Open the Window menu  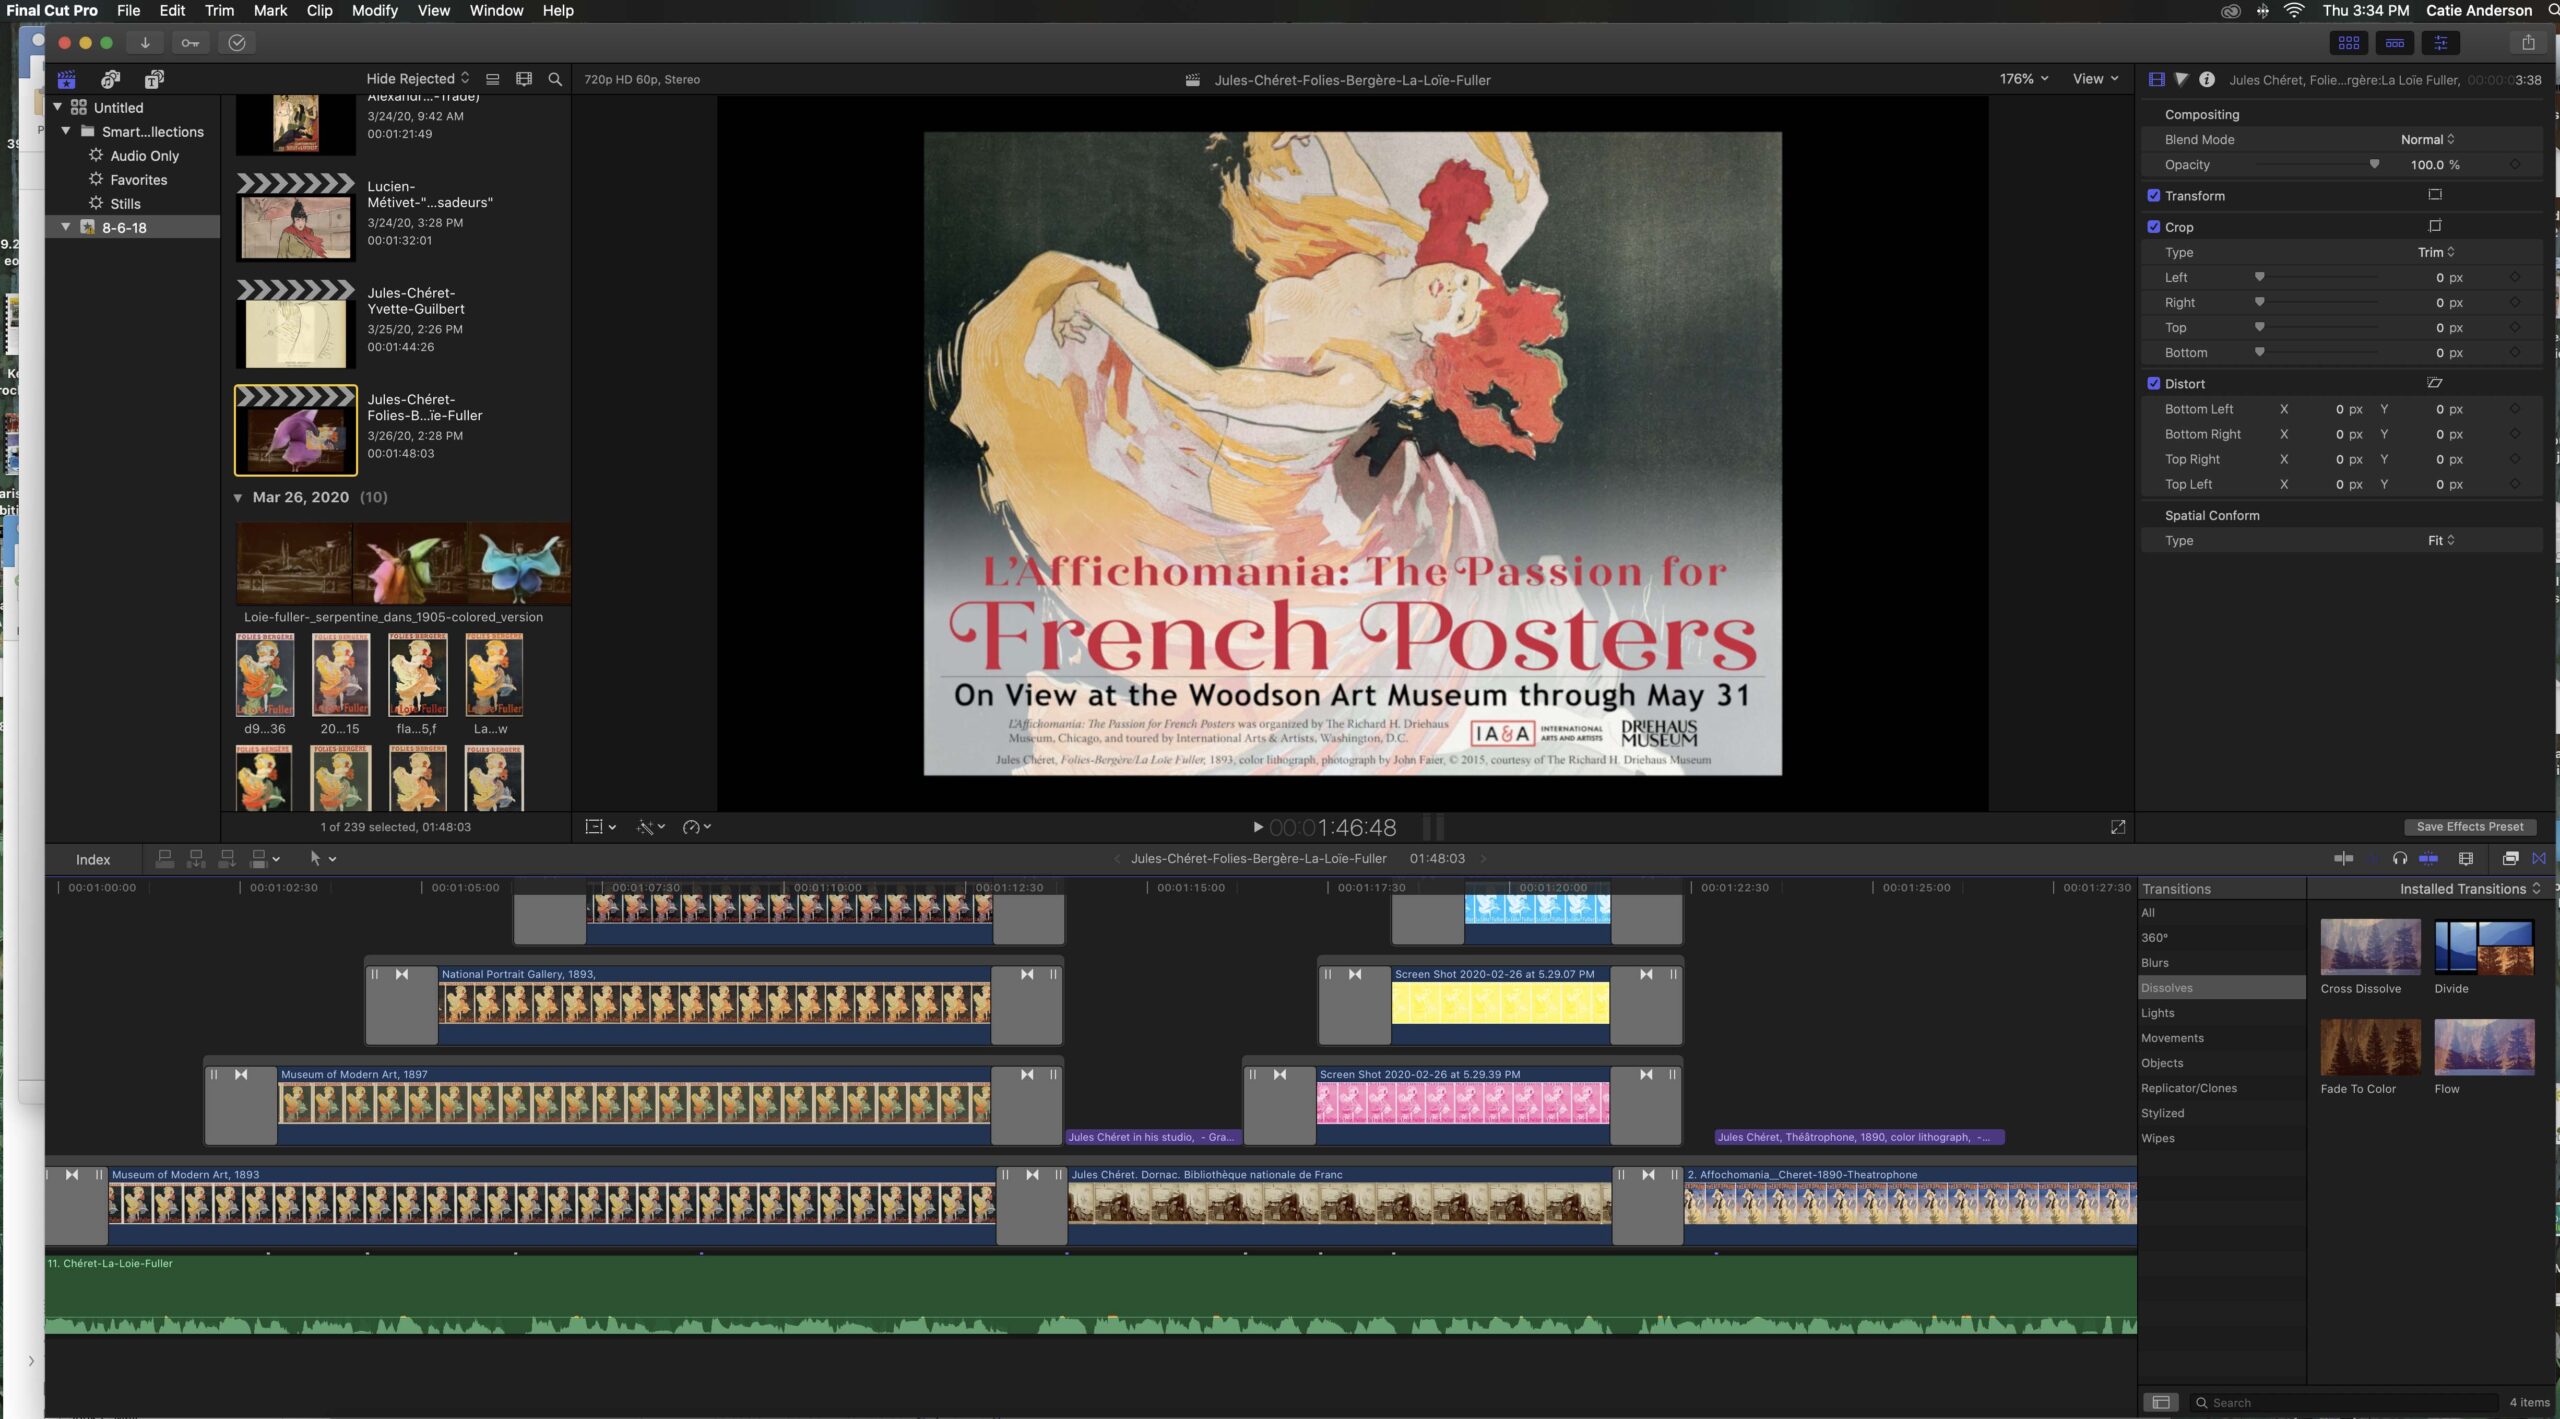click(496, 10)
